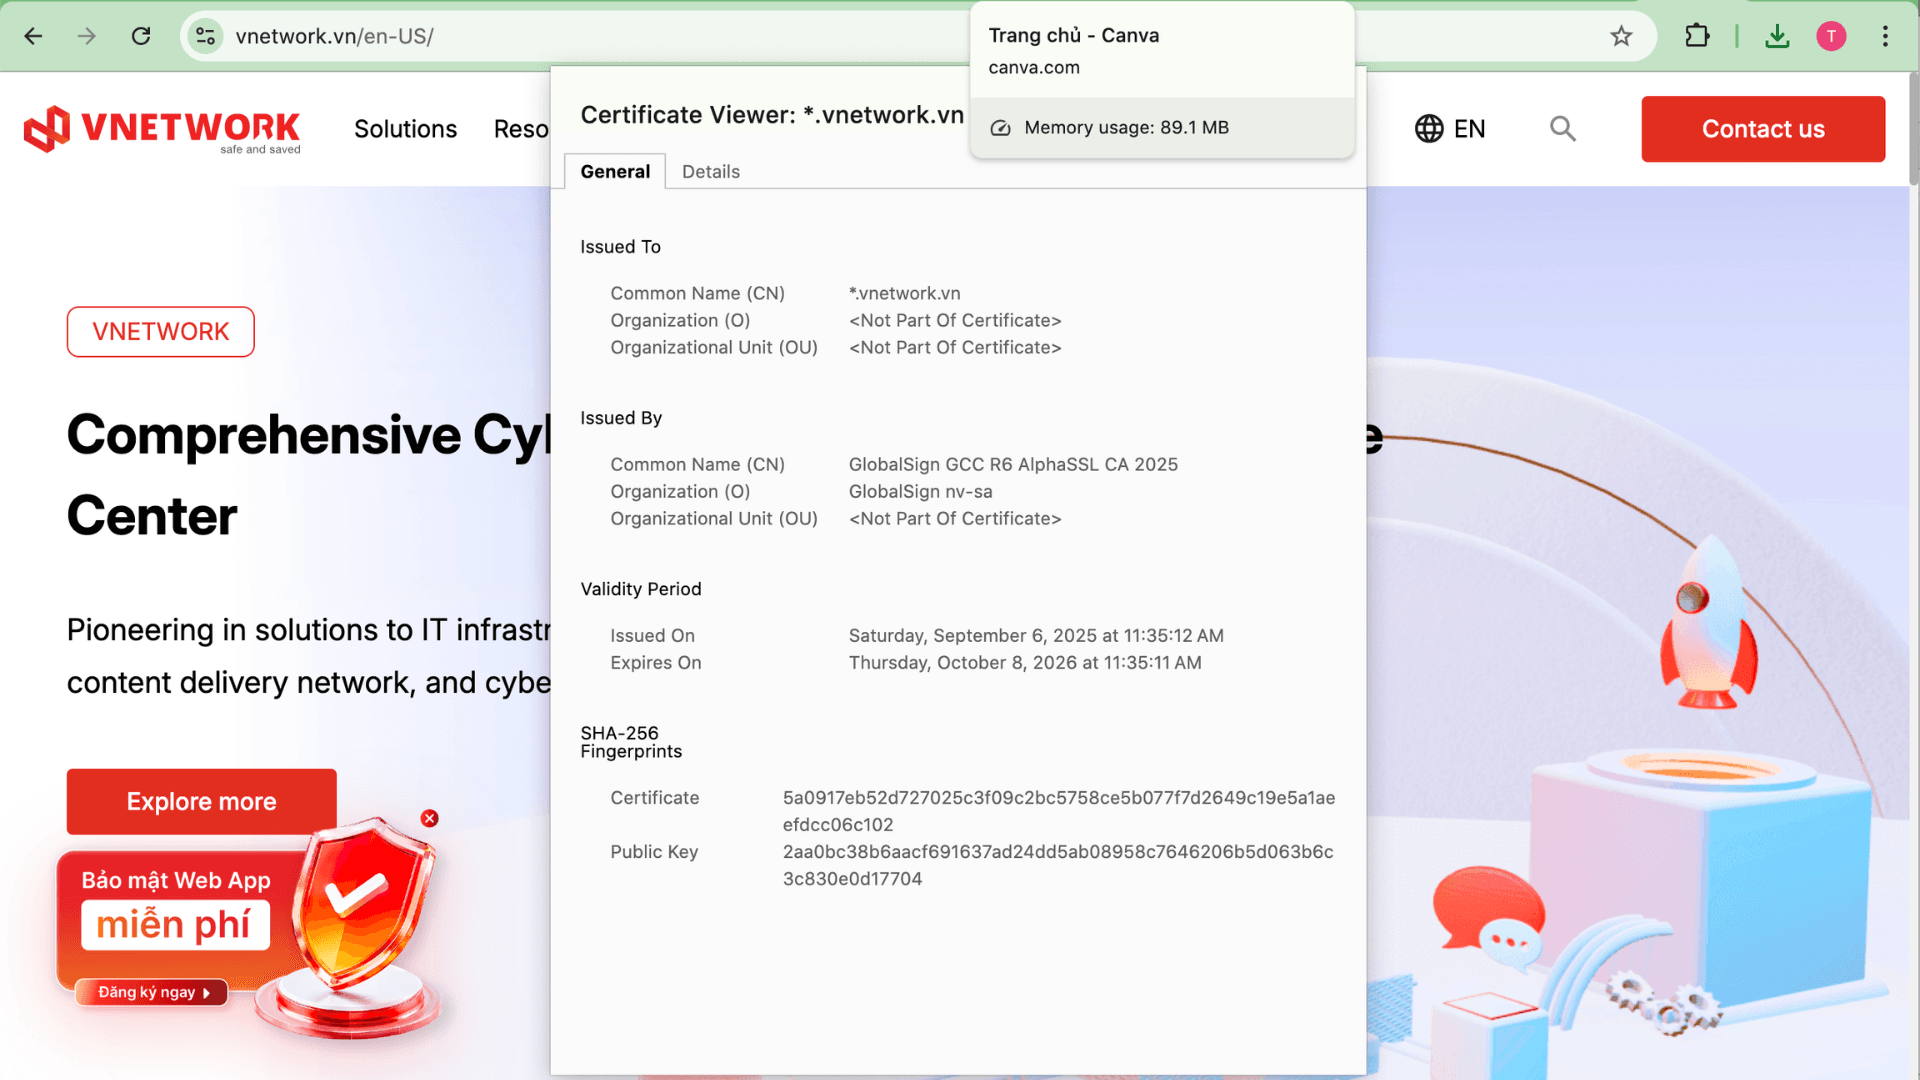Open the EN language selector
1920x1080 pixels.
tap(1450, 129)
